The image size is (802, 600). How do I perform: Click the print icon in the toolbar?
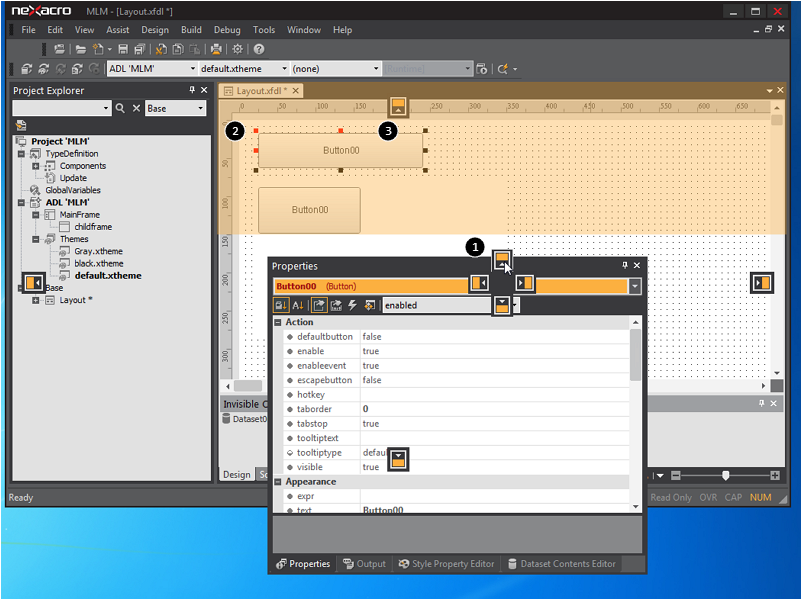pos(216,49)
